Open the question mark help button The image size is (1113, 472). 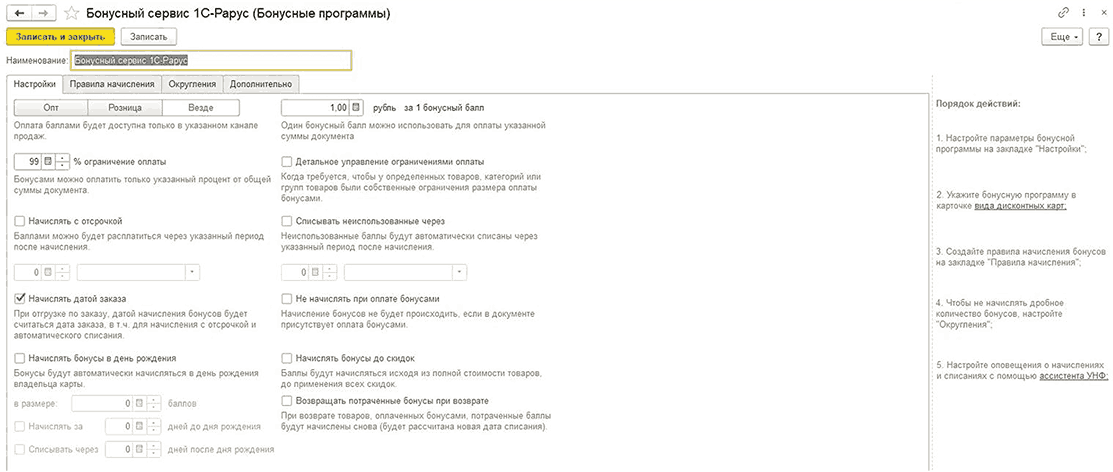click(1097, 36)
